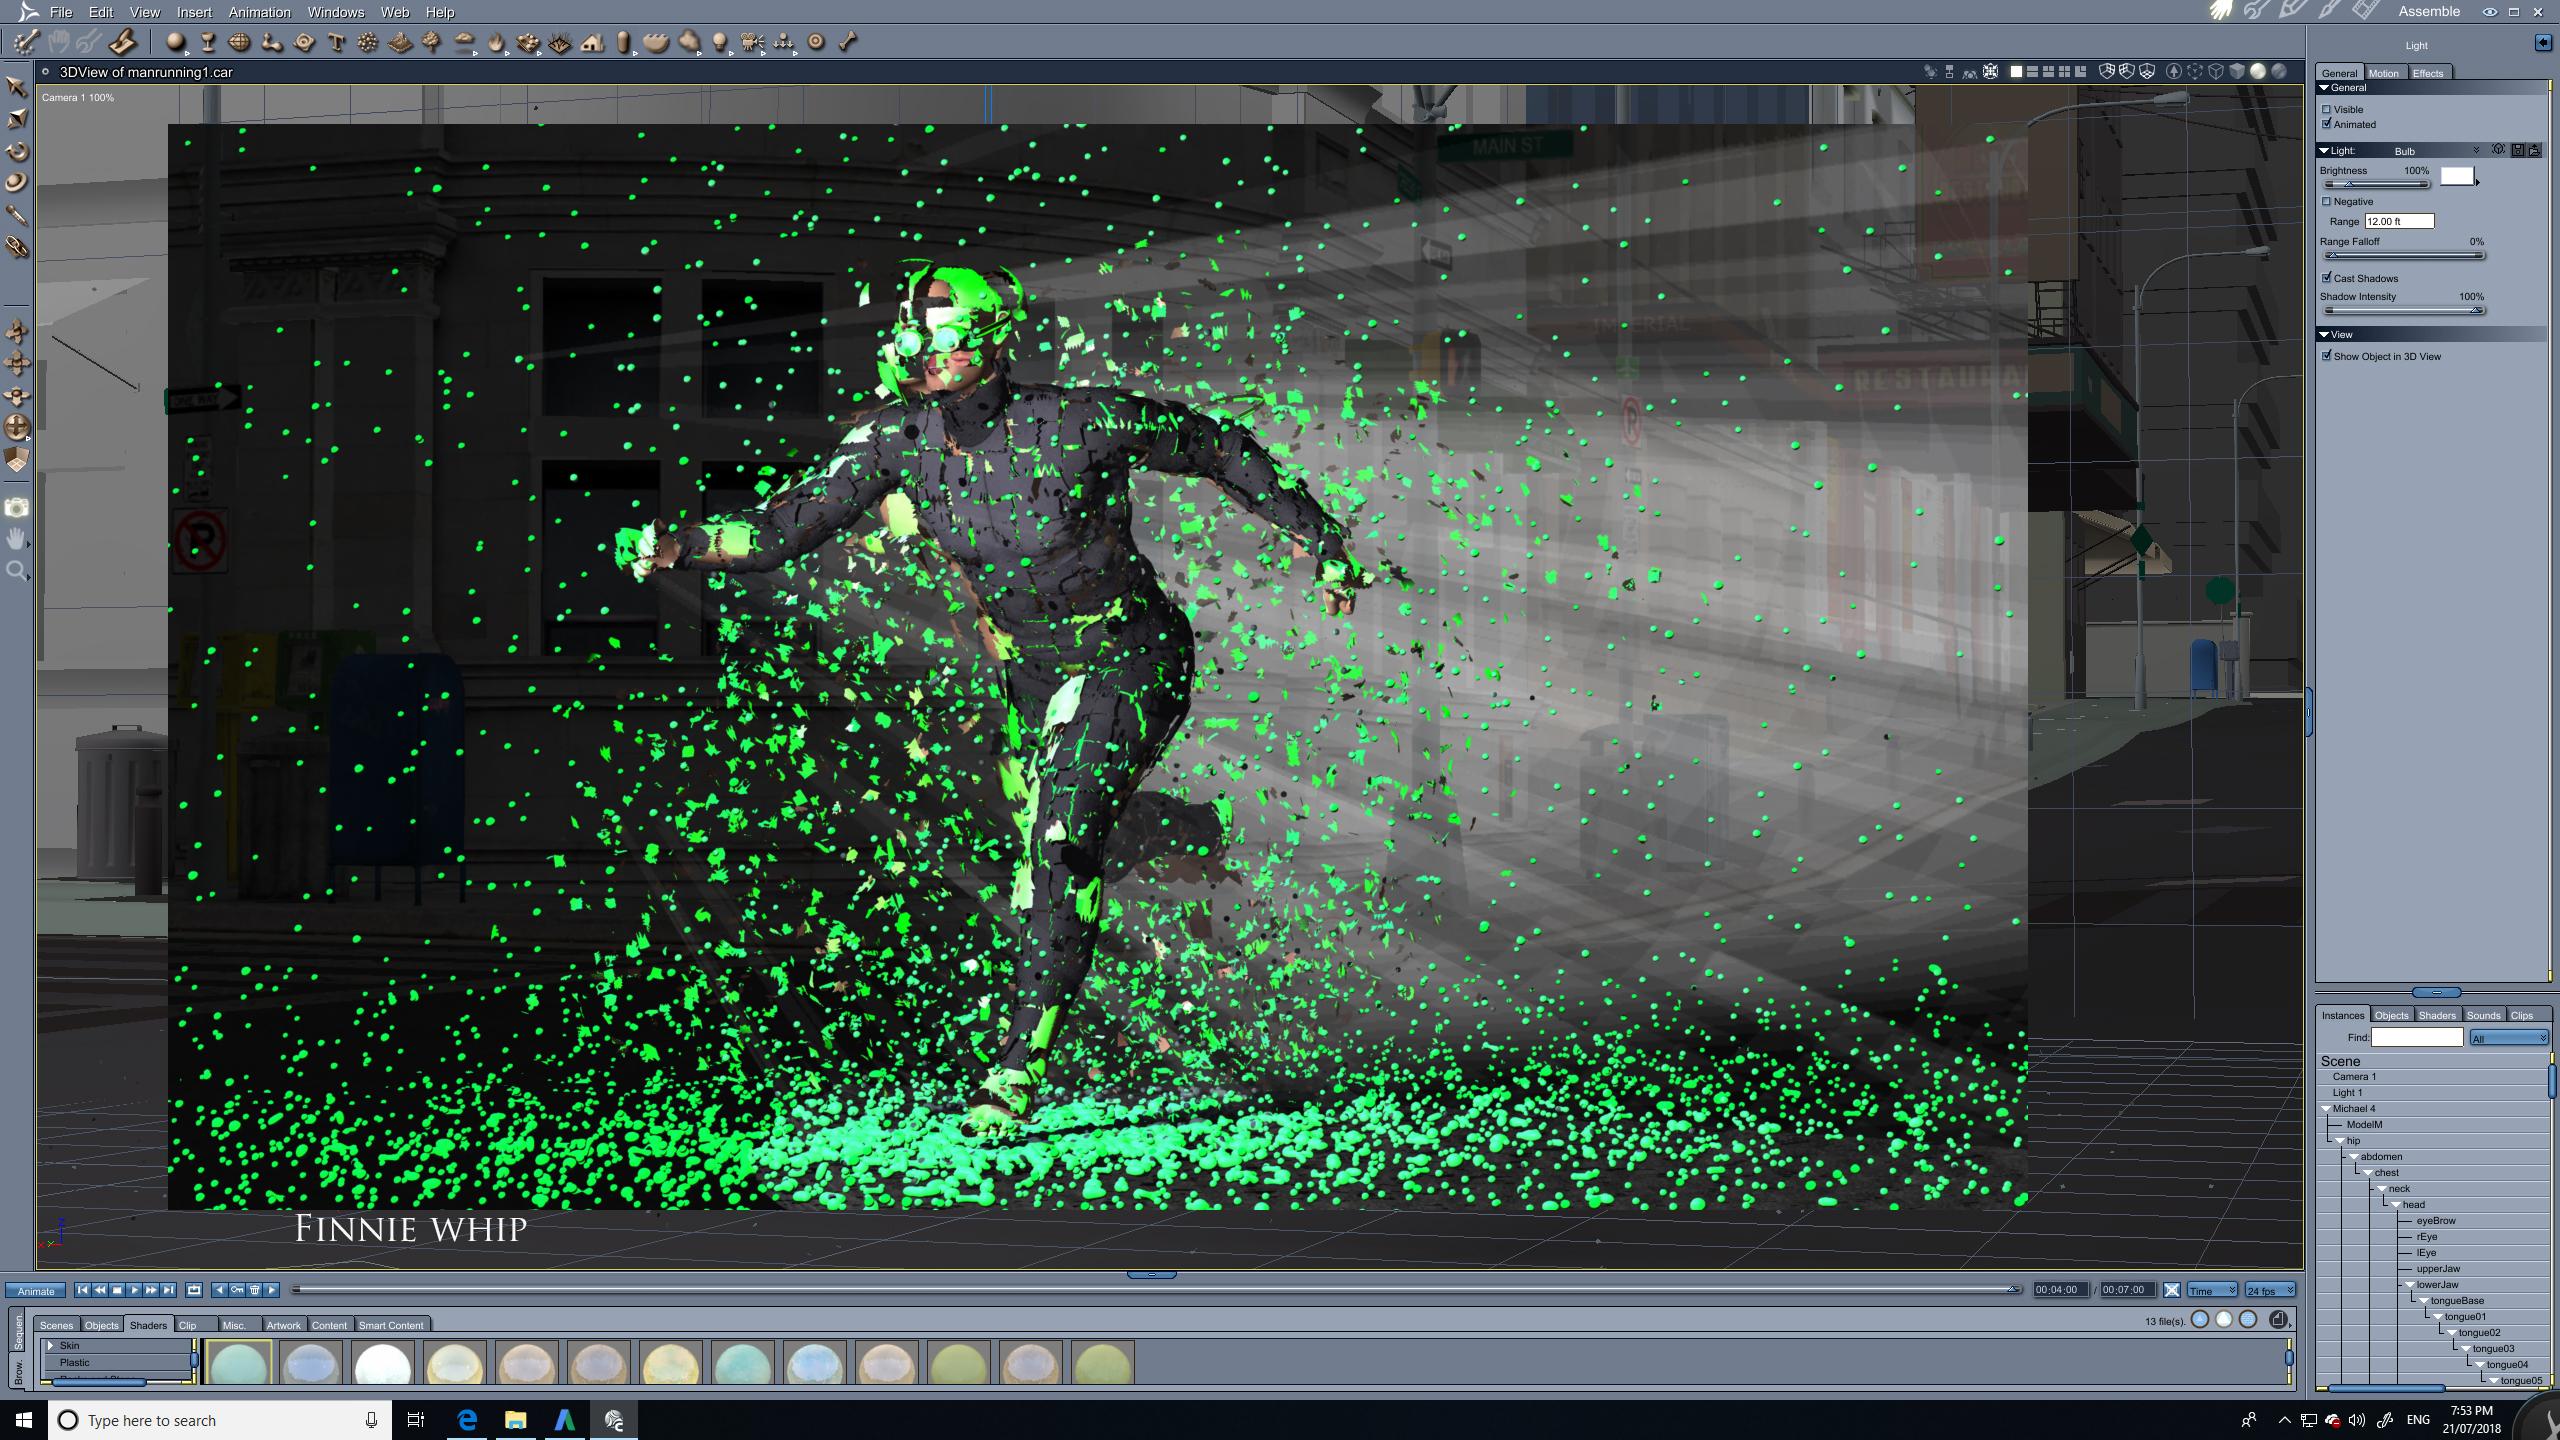Select the Rotate tool in left toolbar

(17, 151)
